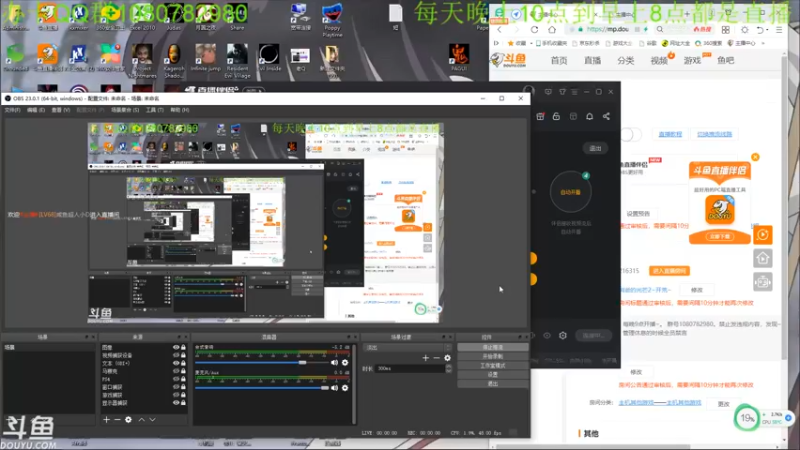The image size is (800, 450).
Task: Click the share icon in companion app
Action: click(x=606, y=116)
